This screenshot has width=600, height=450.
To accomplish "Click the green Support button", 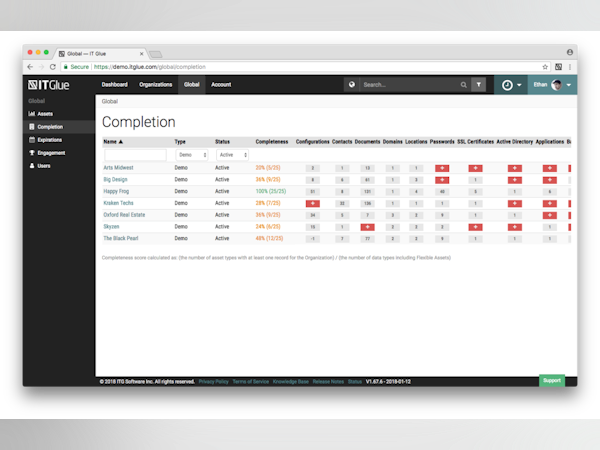I will 552,380.
